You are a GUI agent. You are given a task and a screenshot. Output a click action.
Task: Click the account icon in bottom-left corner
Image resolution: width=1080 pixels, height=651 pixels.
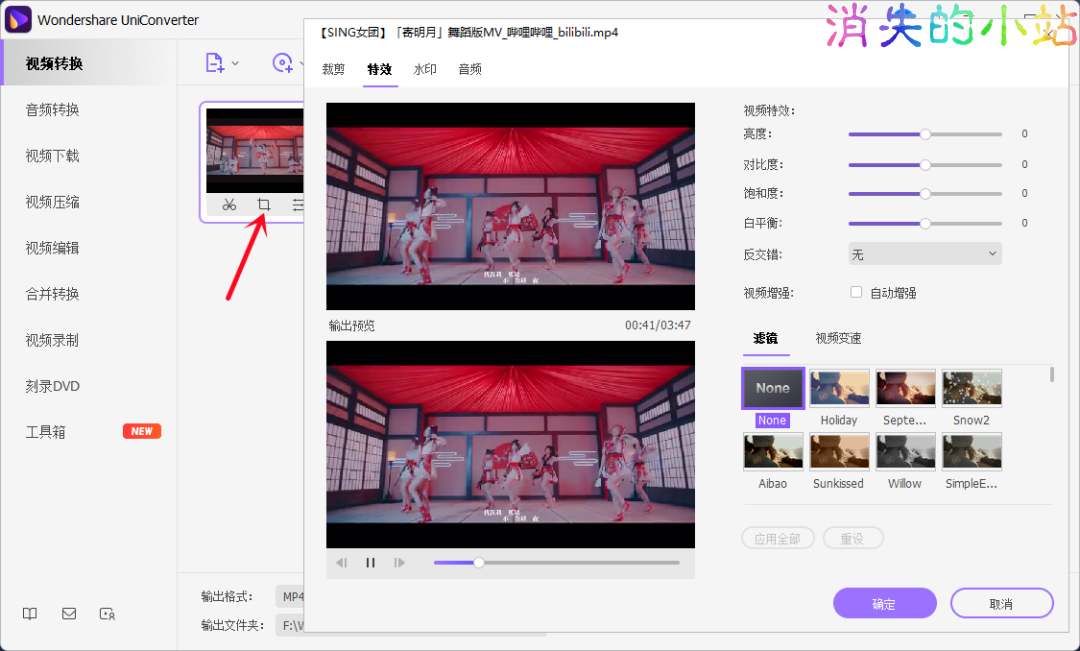coord(107,614)
